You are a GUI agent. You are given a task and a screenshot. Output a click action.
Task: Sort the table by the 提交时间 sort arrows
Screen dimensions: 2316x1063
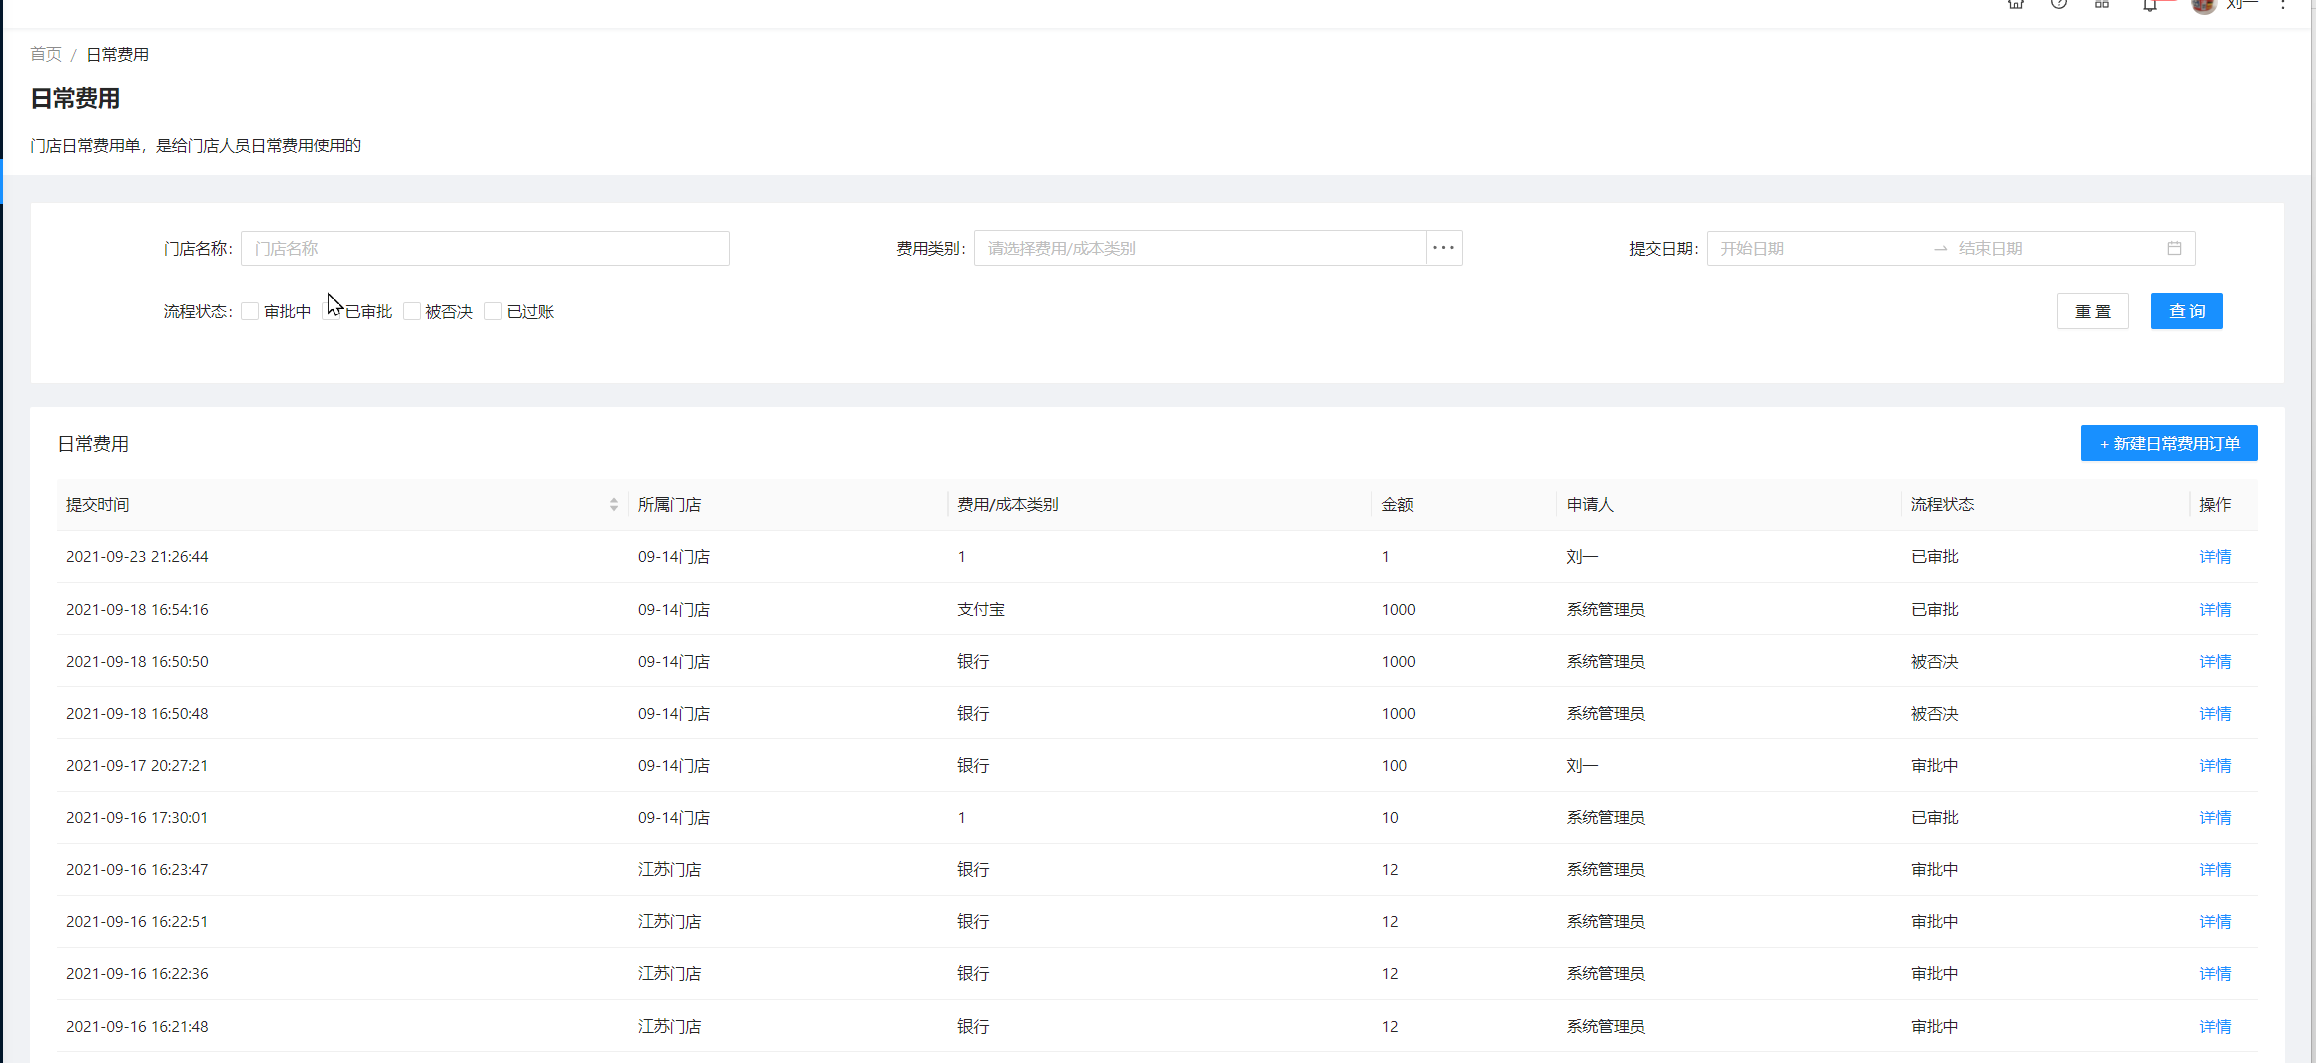click(614, 505)
